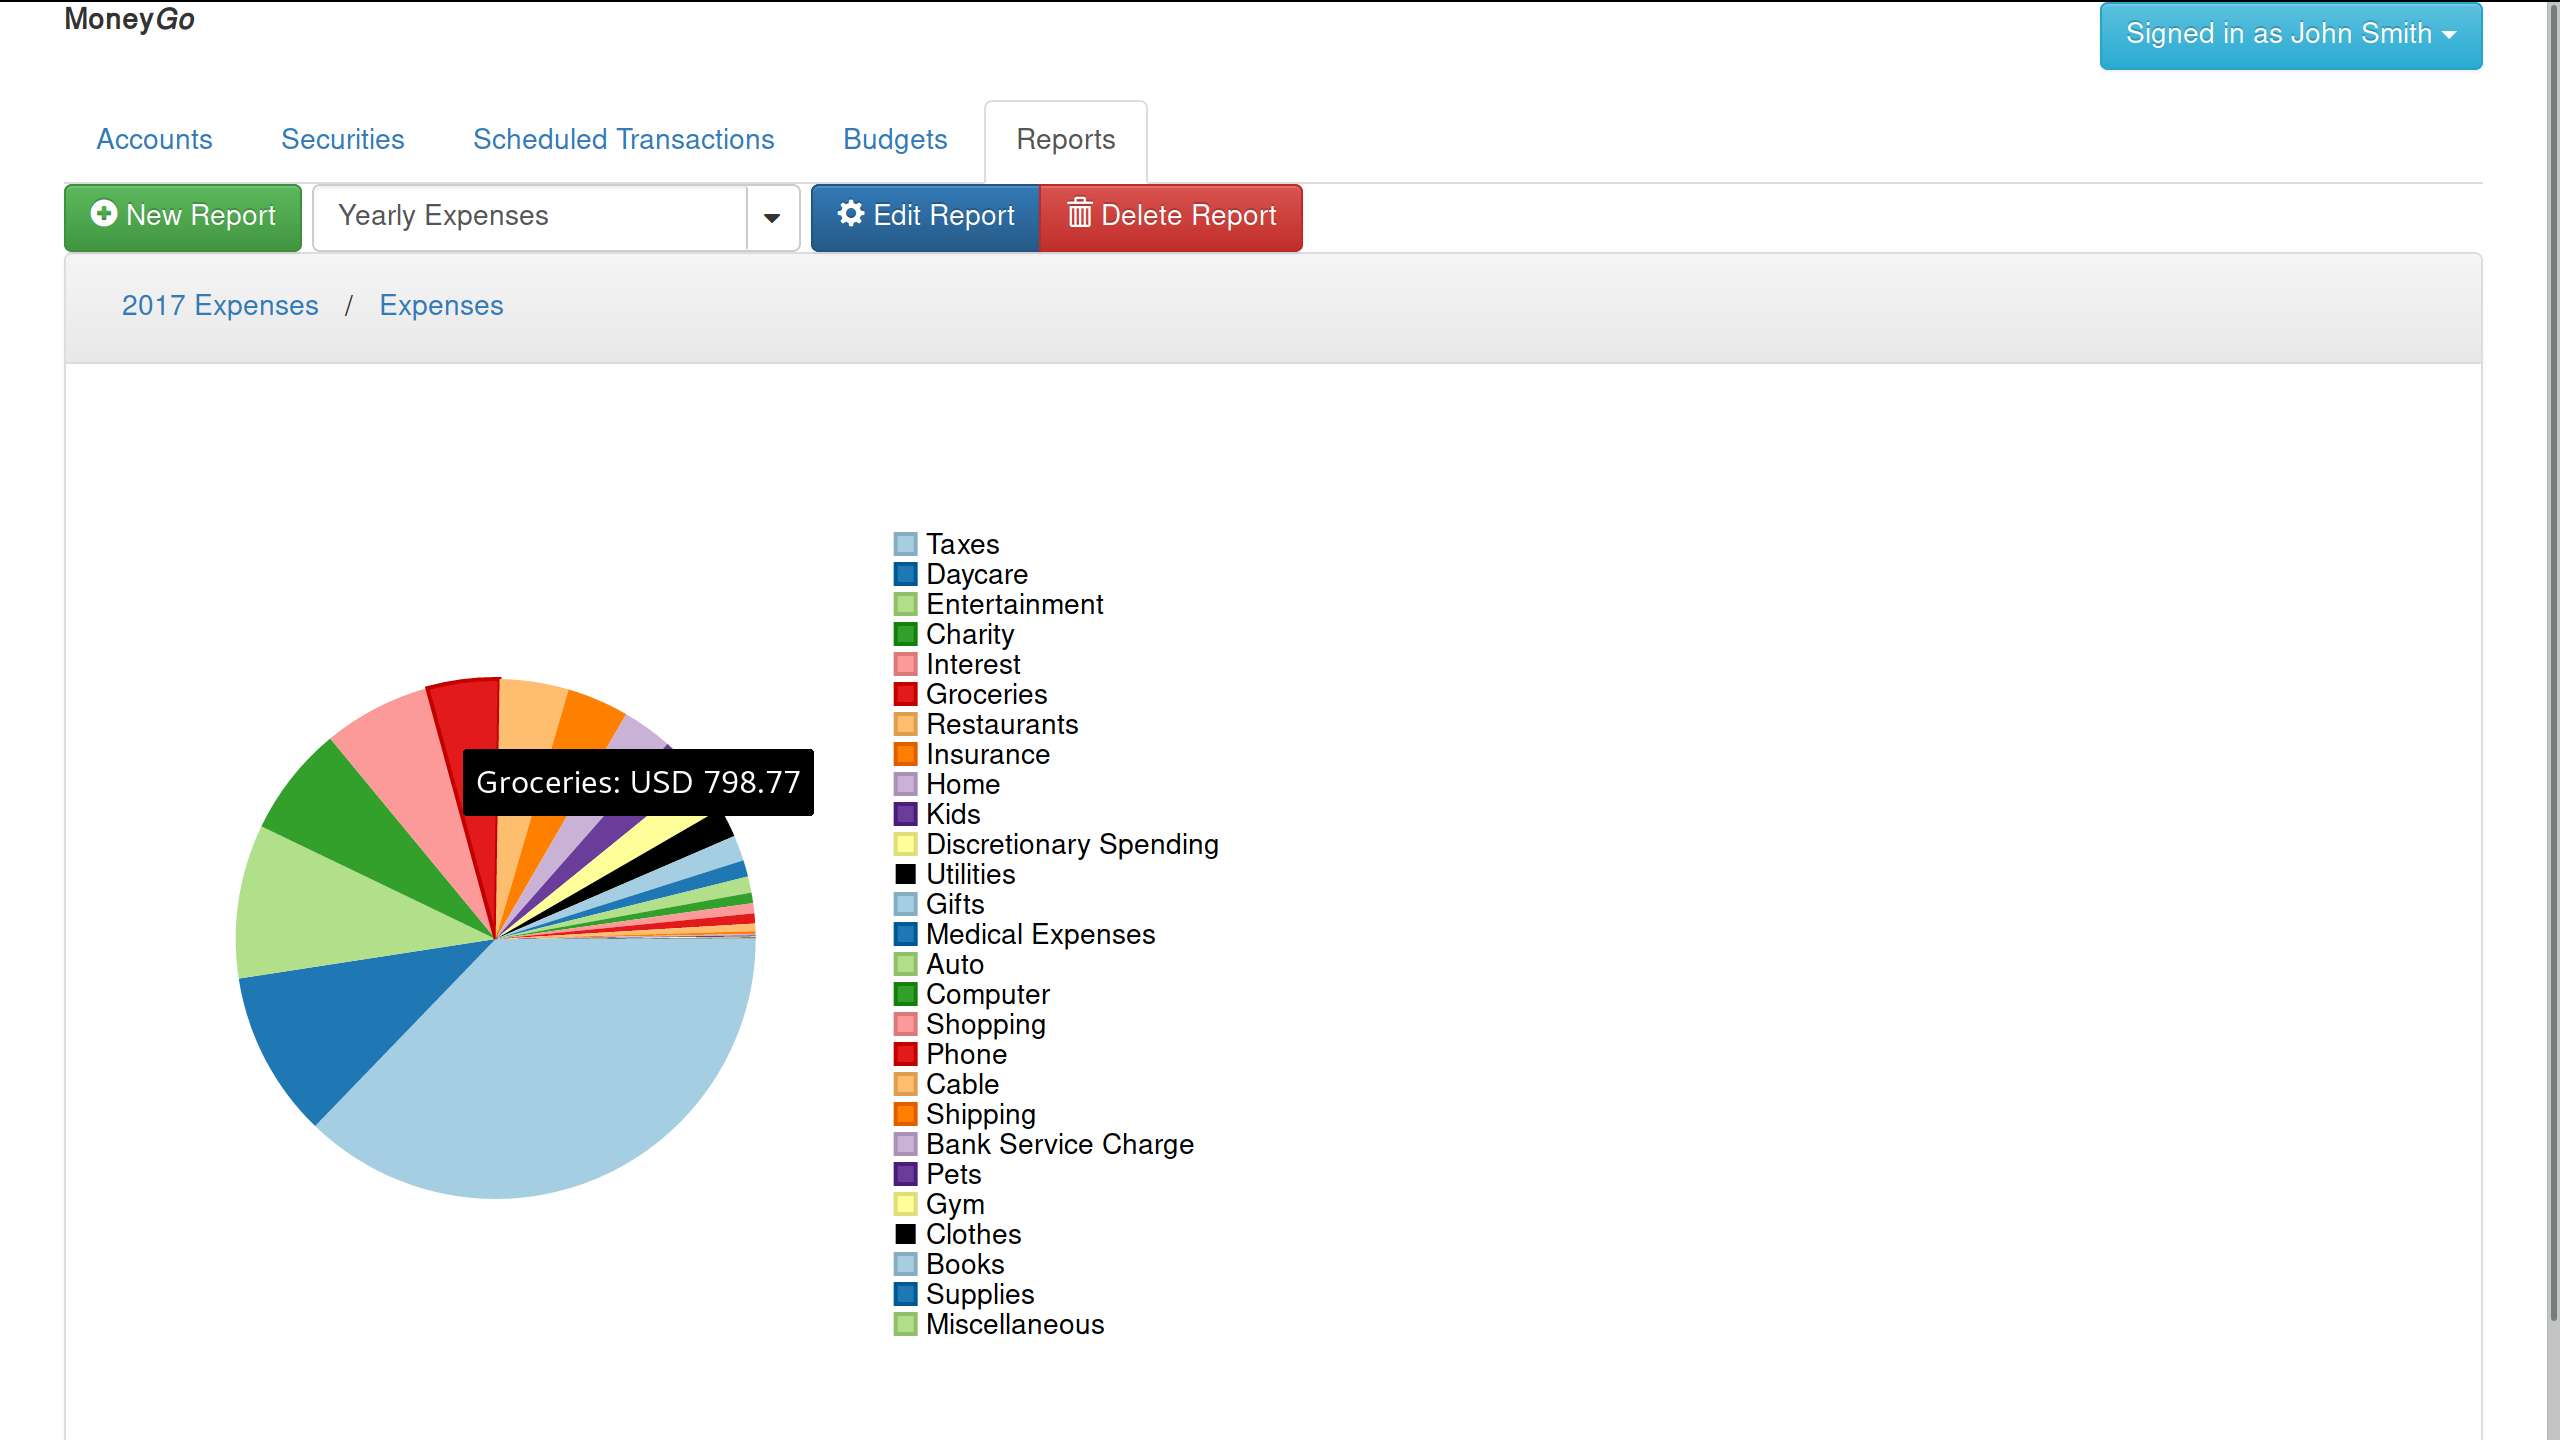This screenshot has height=1440, width=2560.
Task: Open the Scheduled Transactions tab
Action: (x=623, y=139)
